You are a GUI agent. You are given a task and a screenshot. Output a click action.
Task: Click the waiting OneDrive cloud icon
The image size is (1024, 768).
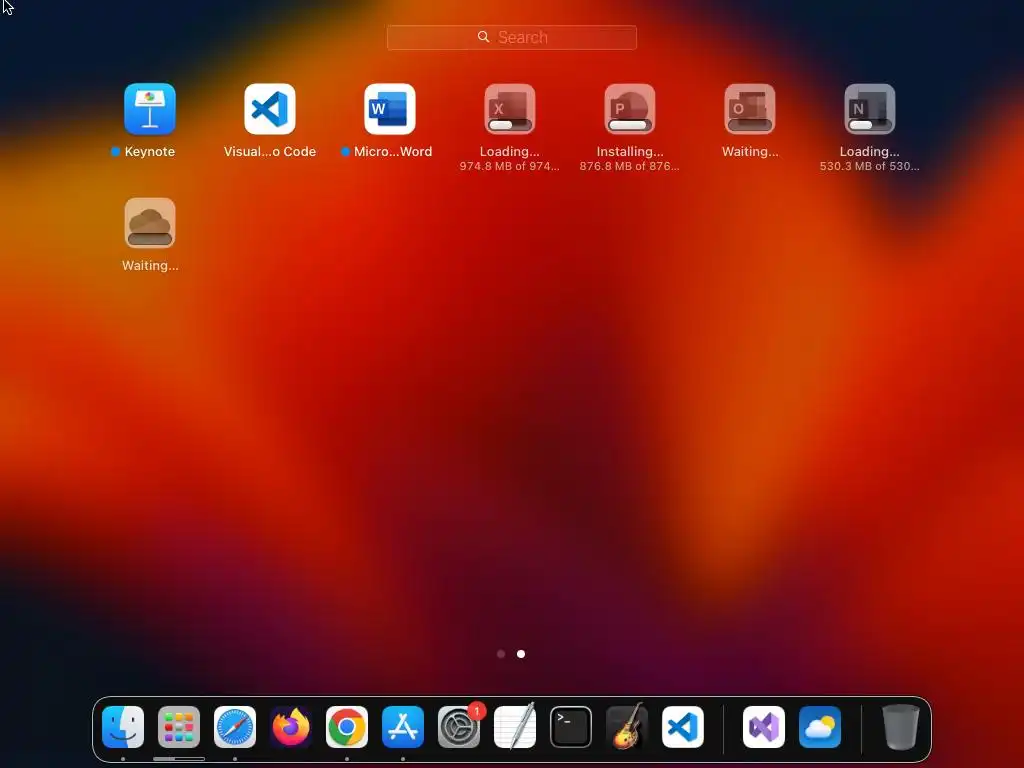(x=150, y=223)
